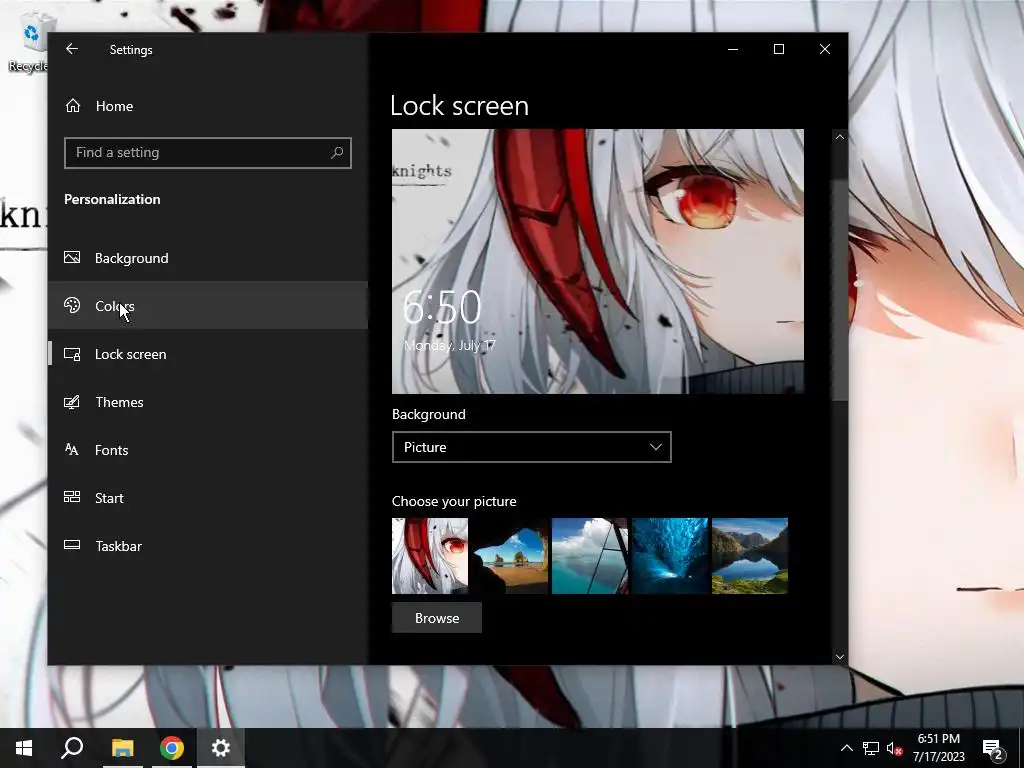Launch Google Chrome from the taskbar

[172, 748]
